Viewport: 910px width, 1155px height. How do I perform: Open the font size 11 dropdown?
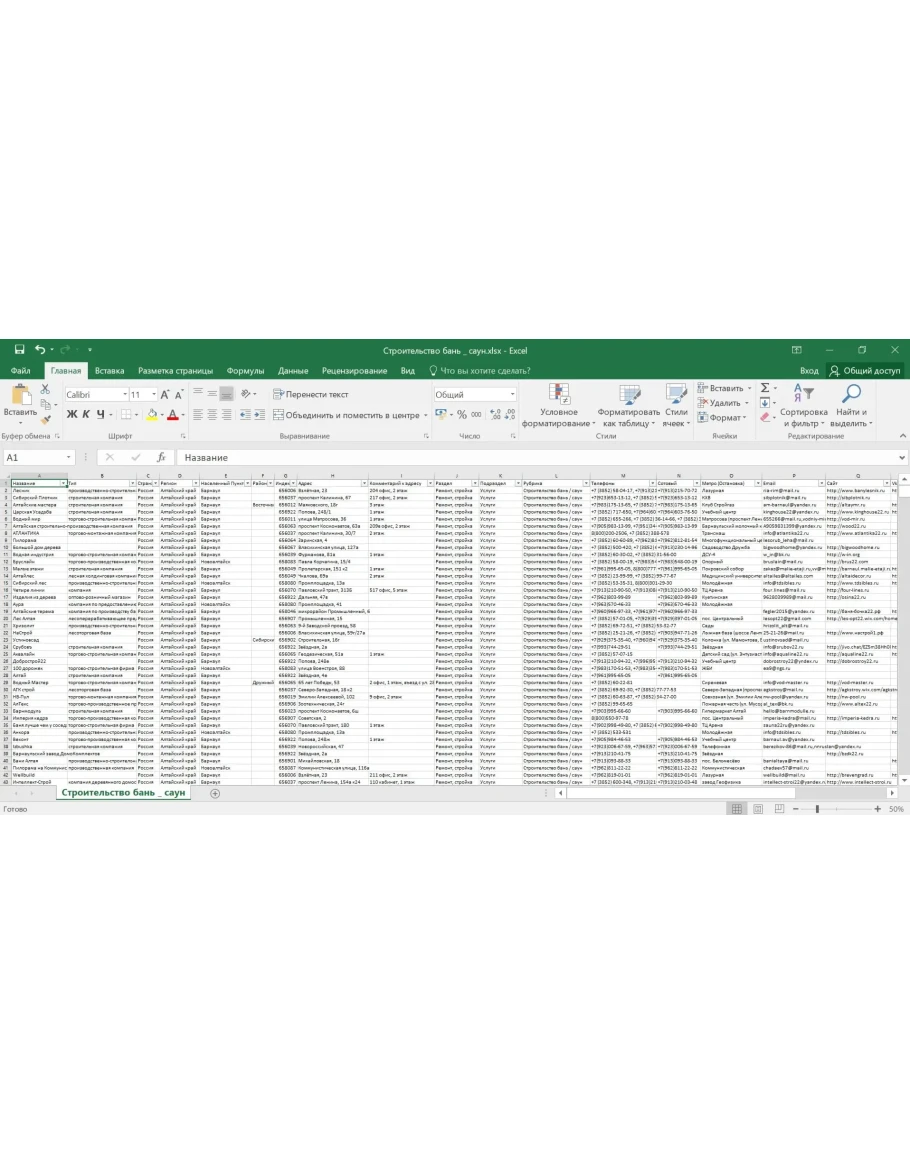tap(153, 395)
